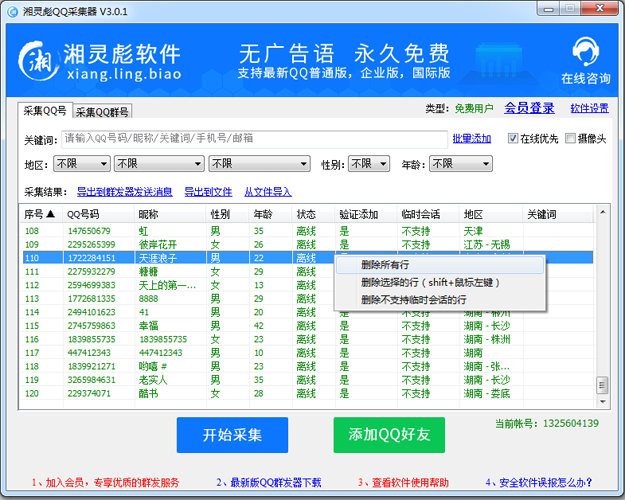Enable the 摄像头 checkbox
Image resolution: width=625 pixels, height=500 pixels.
(x=570, y=138)
